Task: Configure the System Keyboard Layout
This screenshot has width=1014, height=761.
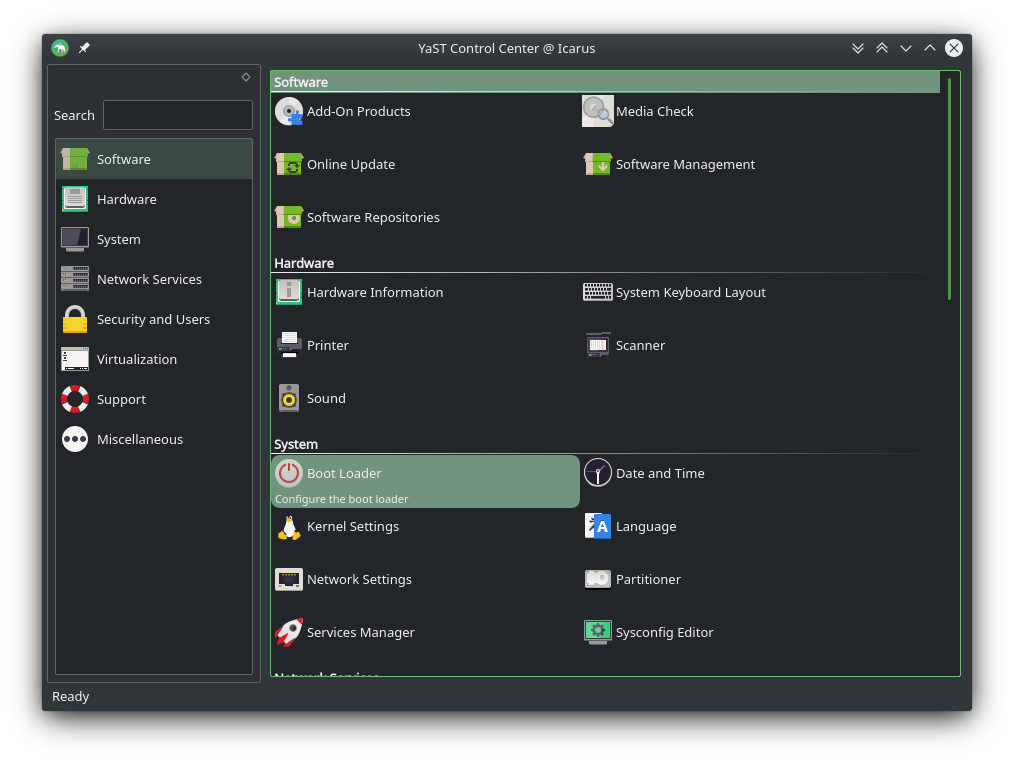Action: pos(690,292)
